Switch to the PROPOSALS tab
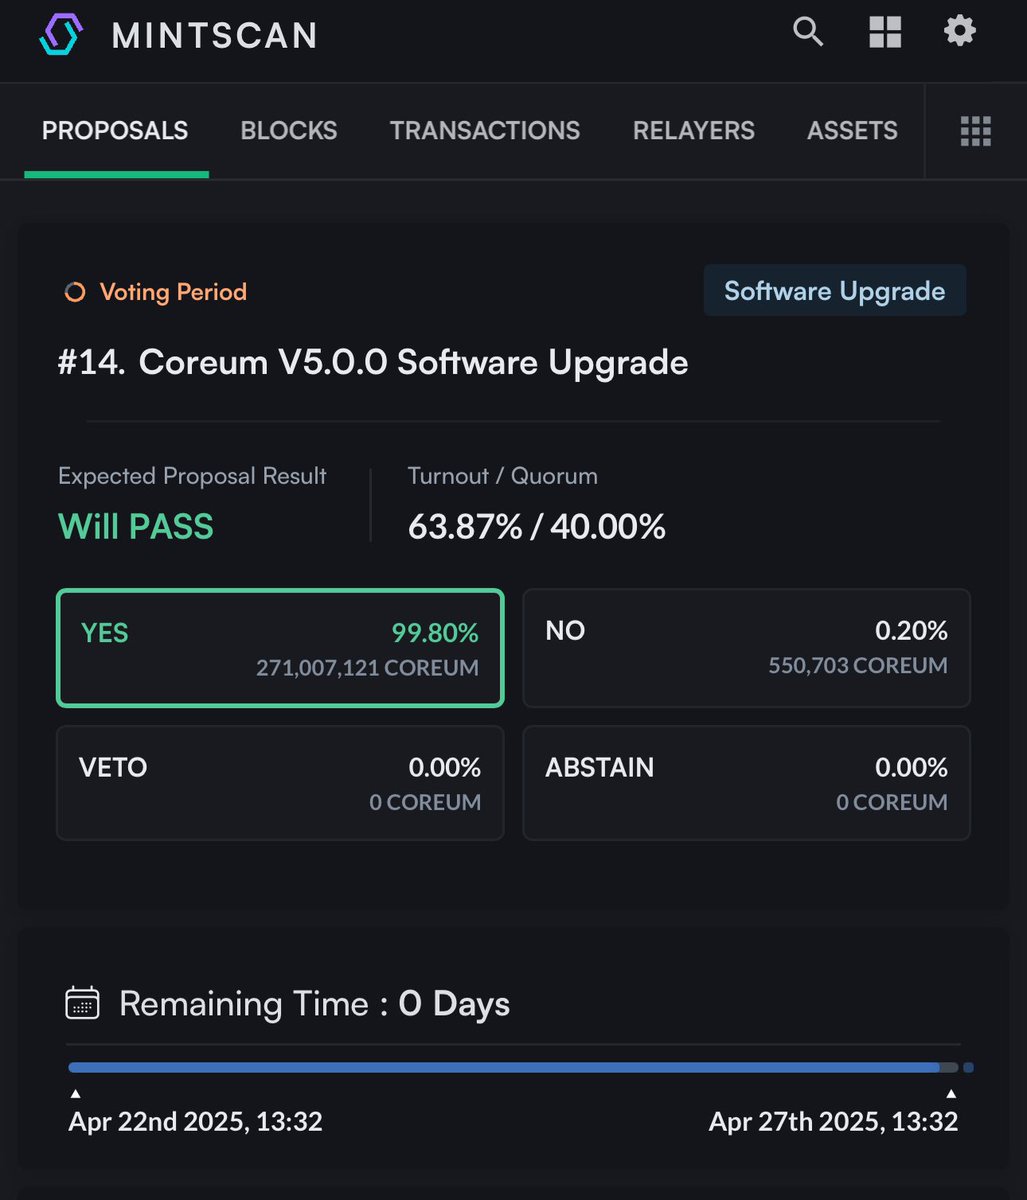The image size is (1027, 1200). pyautogui.click(x=115, y=131)
